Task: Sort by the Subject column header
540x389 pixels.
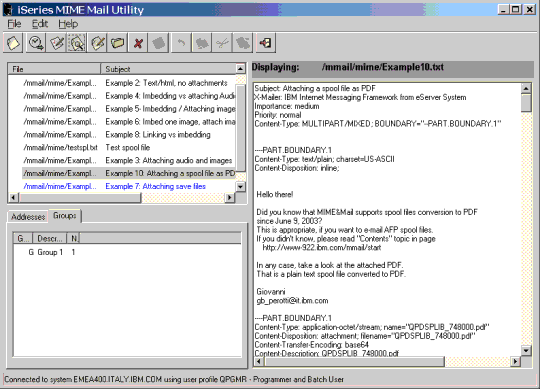Action: (x=168, y=69)
